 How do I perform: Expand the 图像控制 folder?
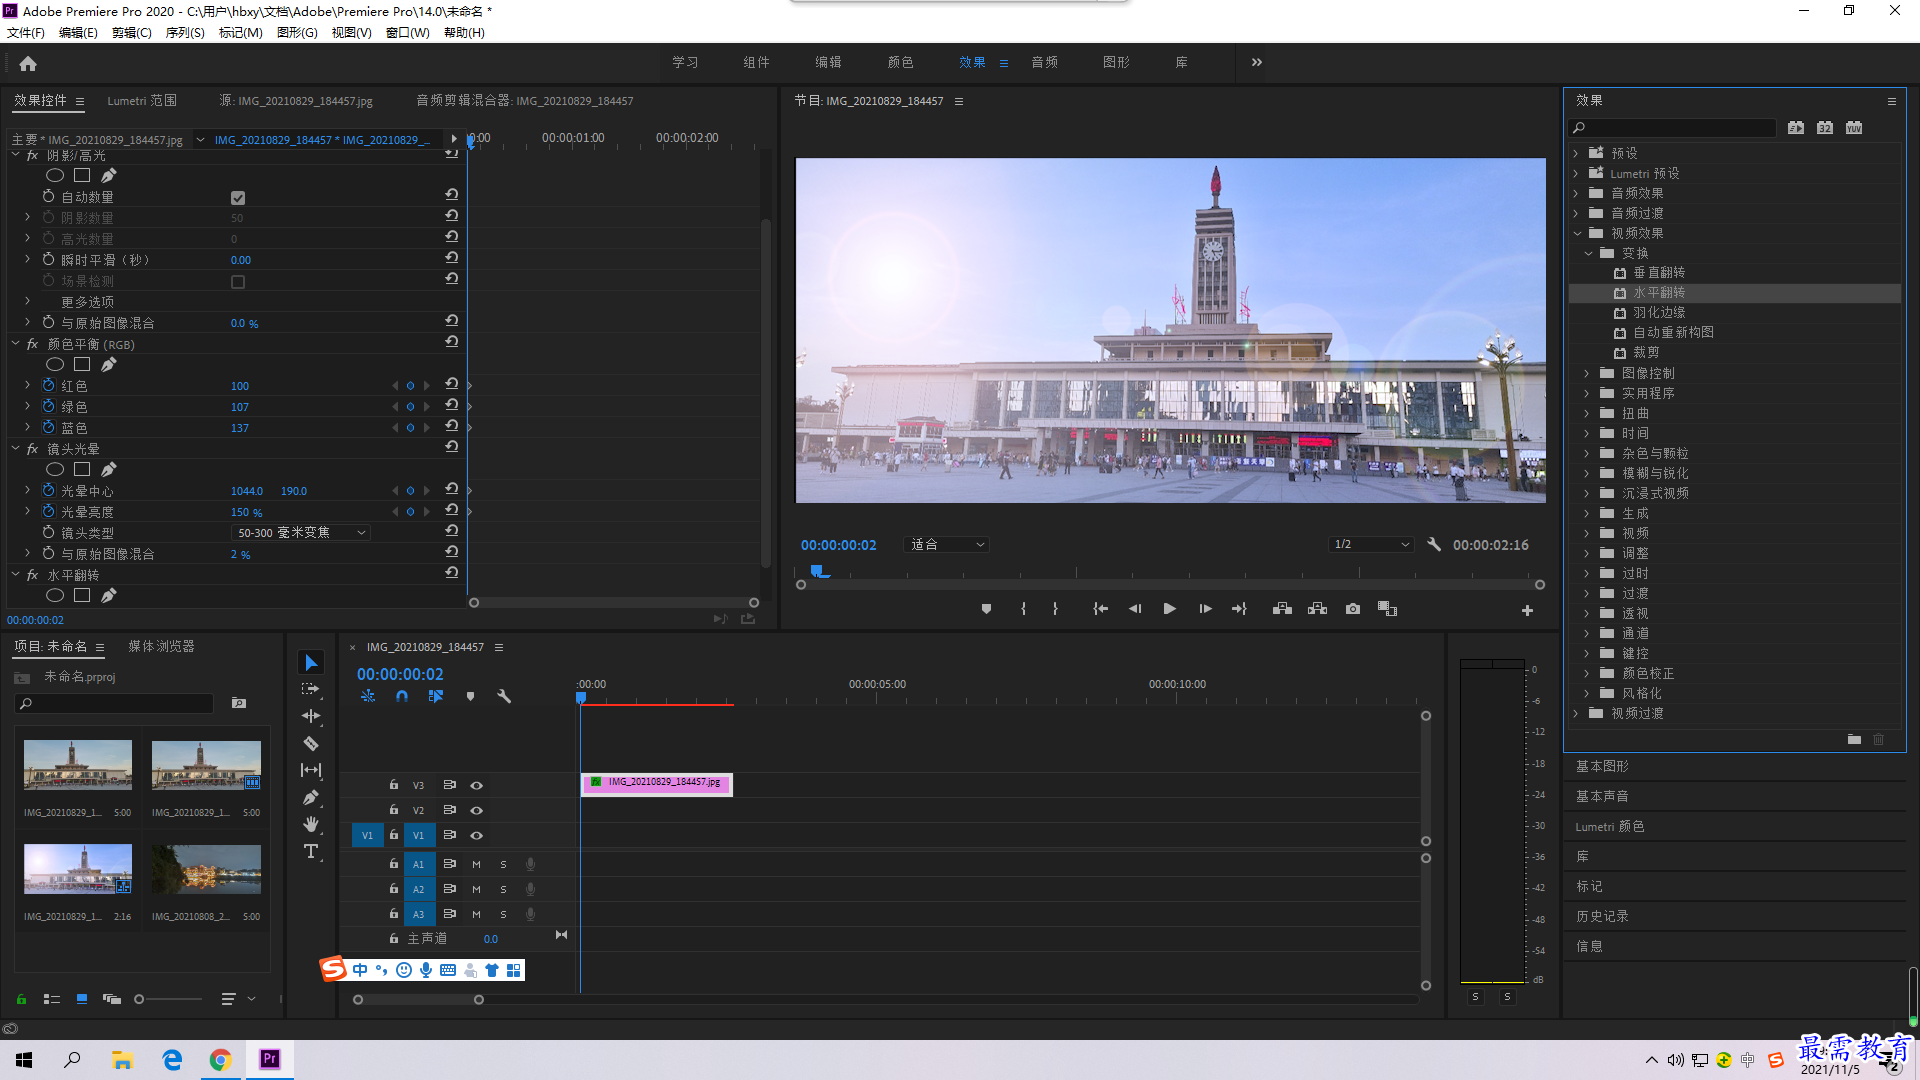[x=1587, y=374]
